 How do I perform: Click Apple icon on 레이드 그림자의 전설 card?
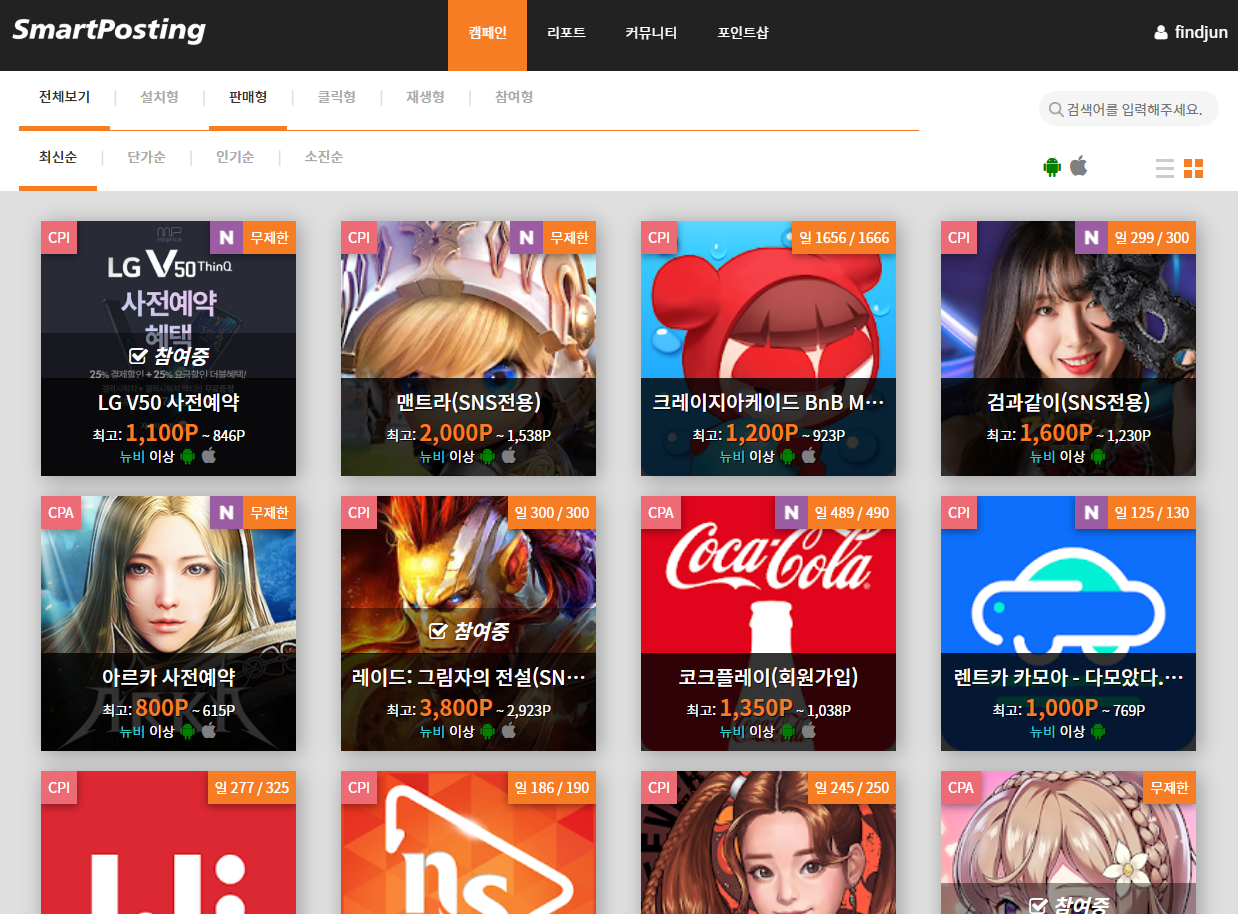tap(509, 731)
